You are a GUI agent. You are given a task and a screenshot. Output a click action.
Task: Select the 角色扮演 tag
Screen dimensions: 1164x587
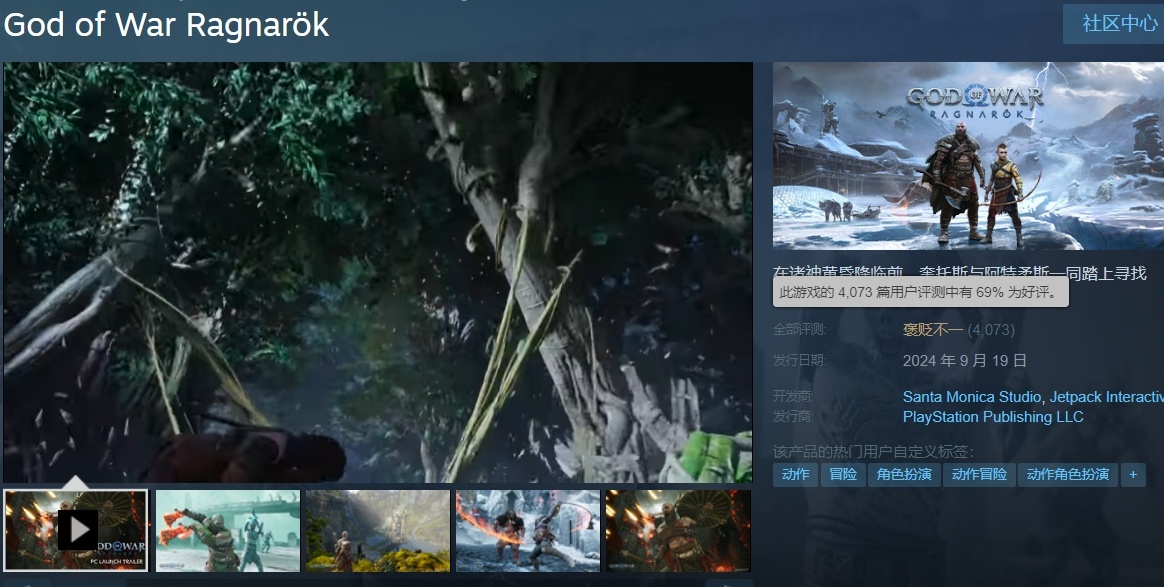point(904,474)
